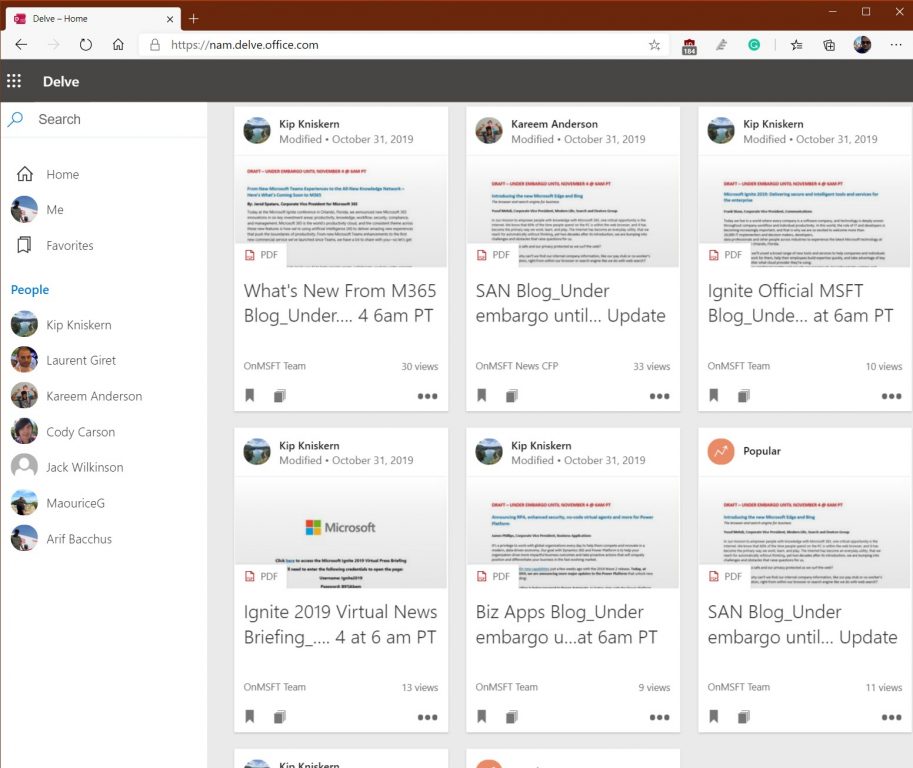Open the Popular SAN Blog document thumbnail
Image resolution: width=913 pixels, height=768 pixels.
pos(805,533)
